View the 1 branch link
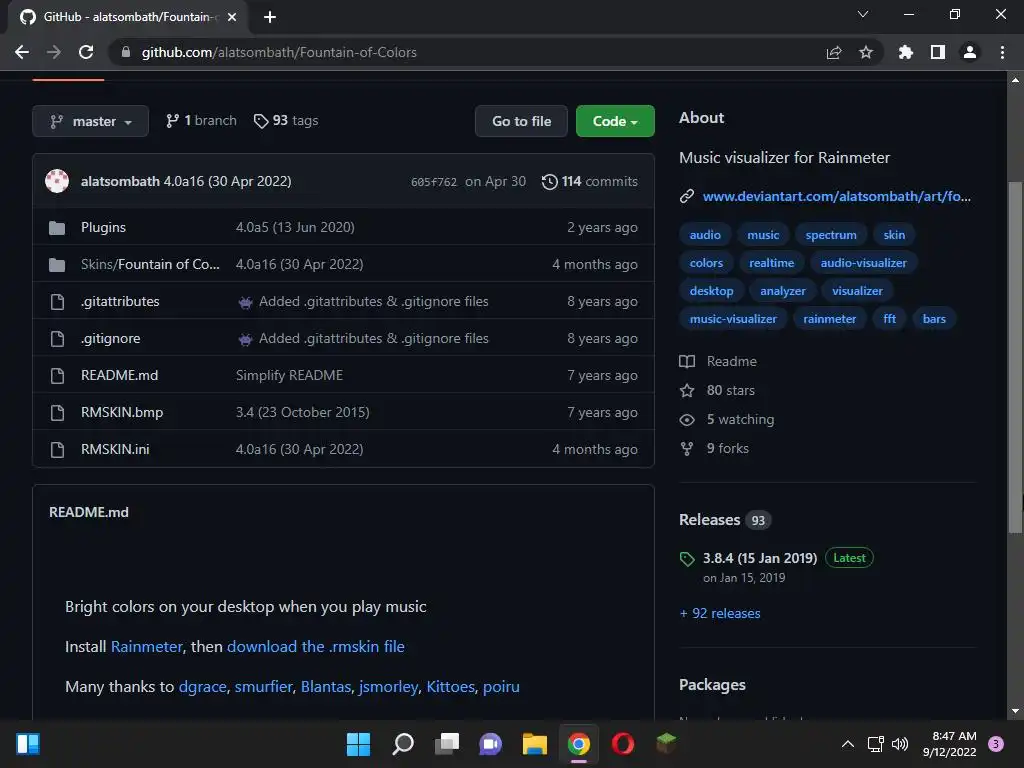The height and width of the screenshot is (768, 1024). [x=201, y=121]
